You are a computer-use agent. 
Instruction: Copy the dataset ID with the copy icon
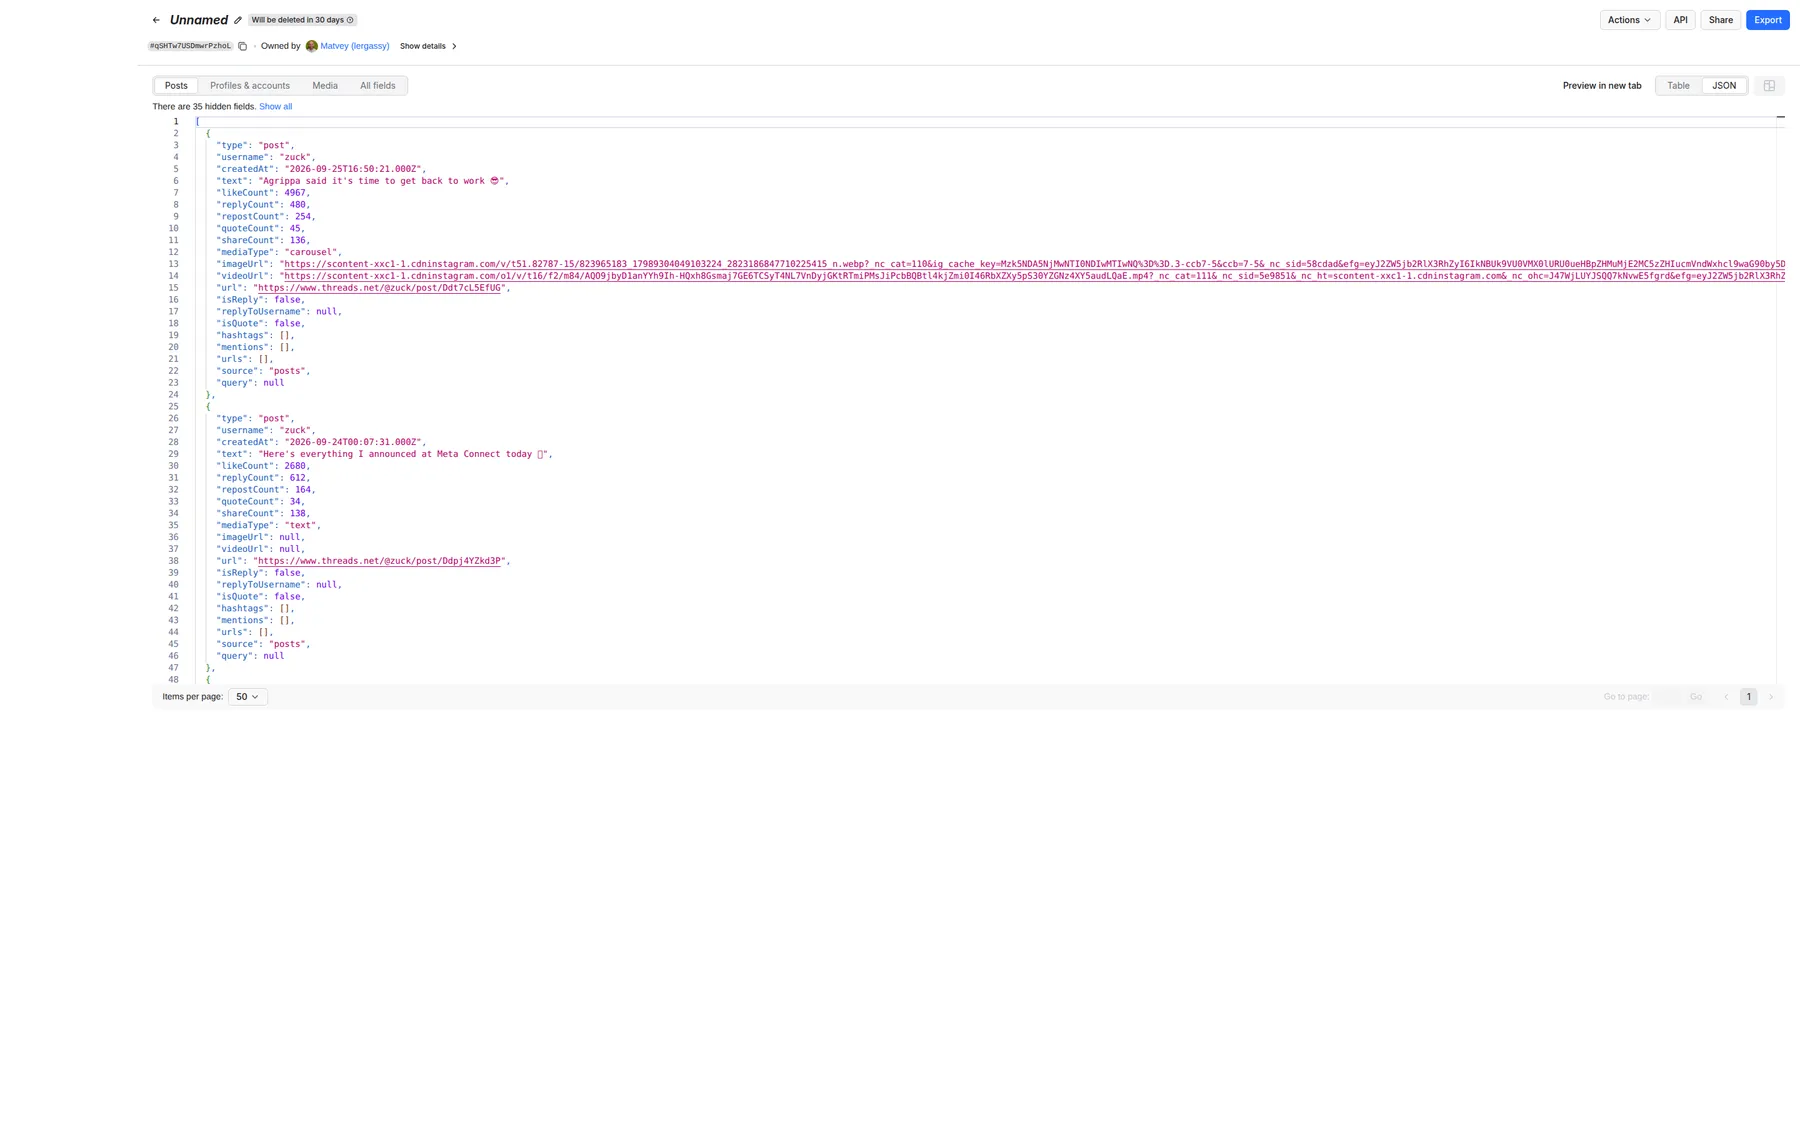[x=242, y=46]
